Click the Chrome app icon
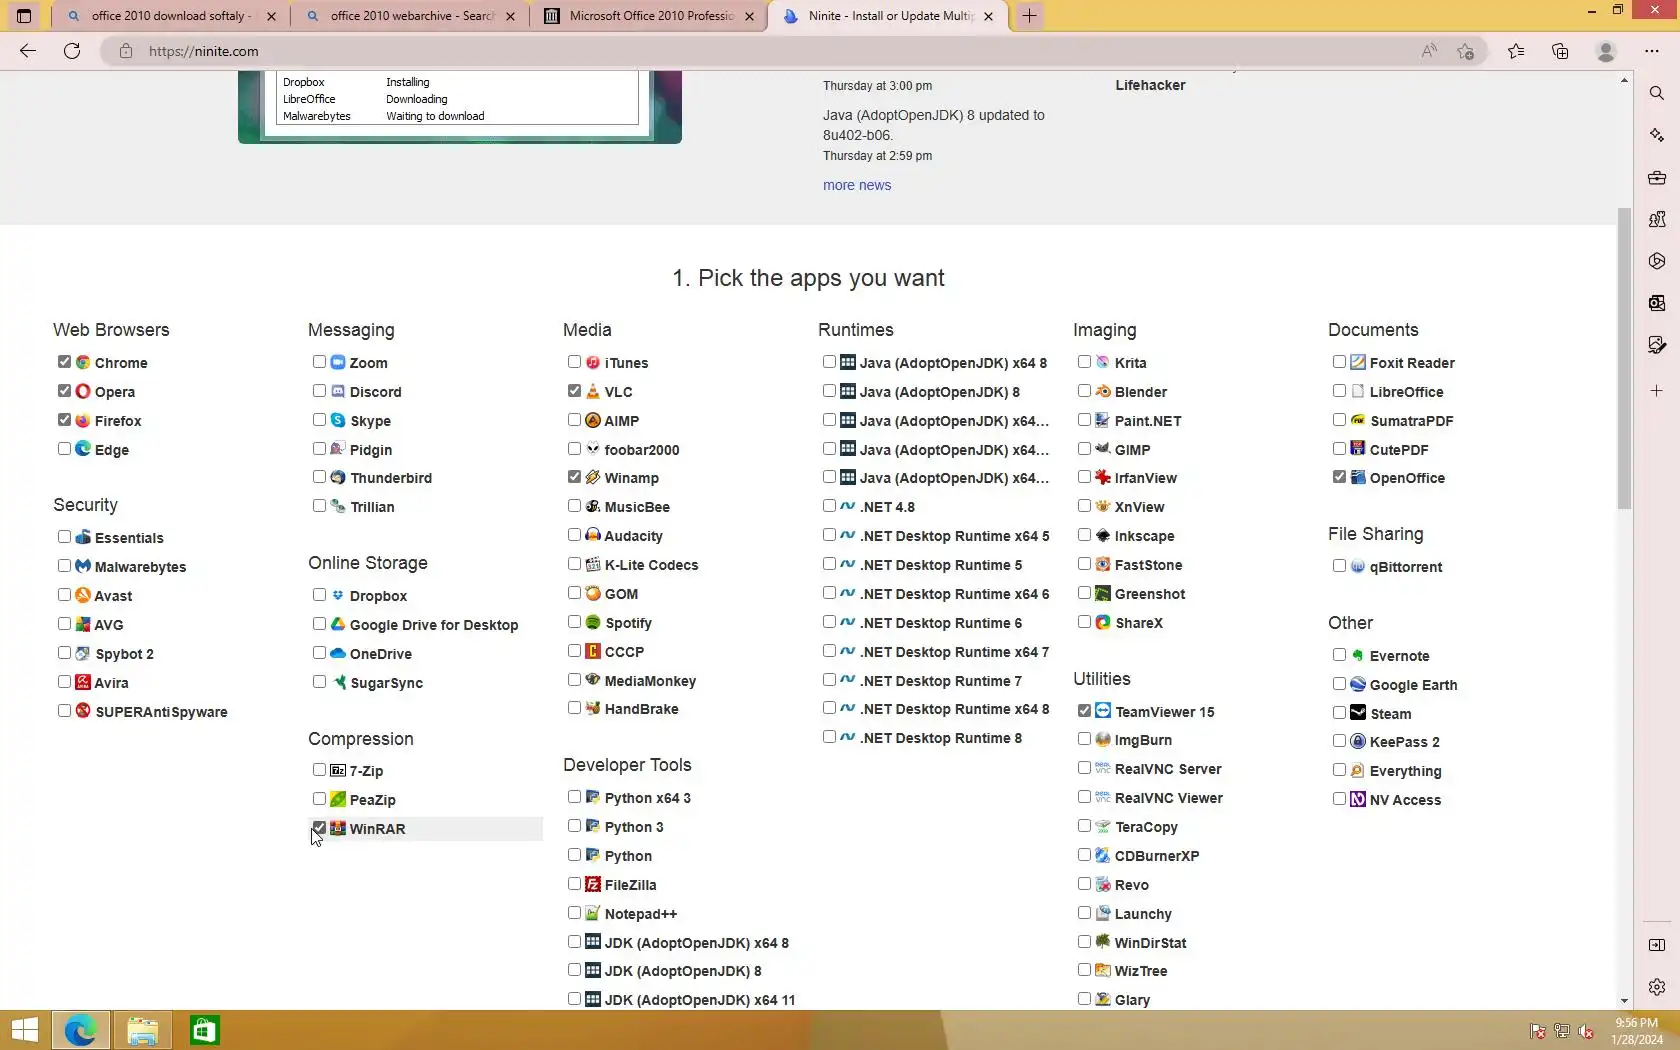 pos(83,362)
